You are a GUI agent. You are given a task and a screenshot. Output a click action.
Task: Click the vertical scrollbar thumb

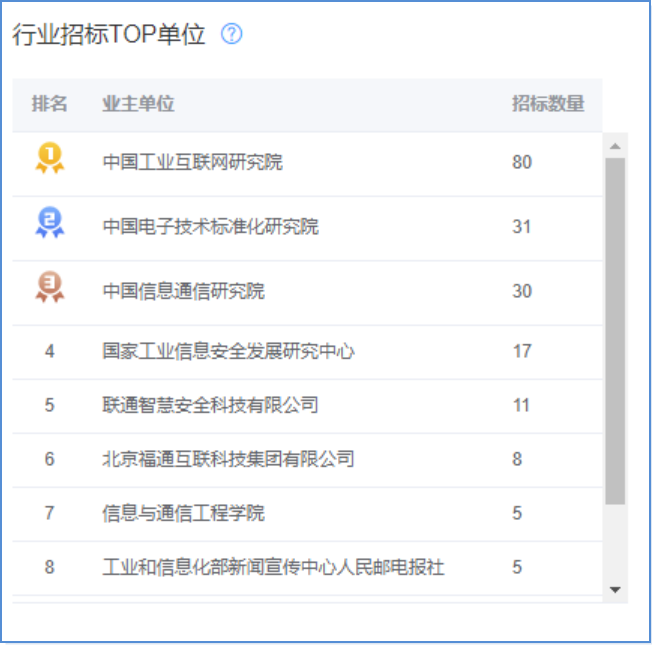pos(615,331)
